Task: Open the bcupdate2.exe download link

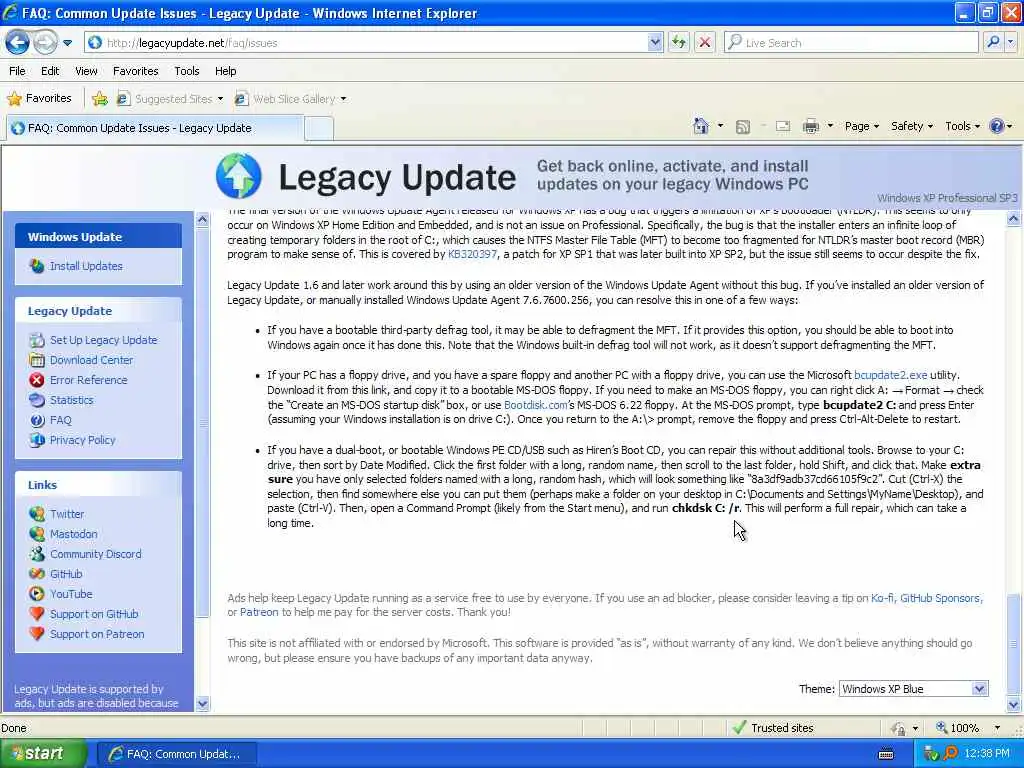Action: pyautogui.click(x=890, y=375)
